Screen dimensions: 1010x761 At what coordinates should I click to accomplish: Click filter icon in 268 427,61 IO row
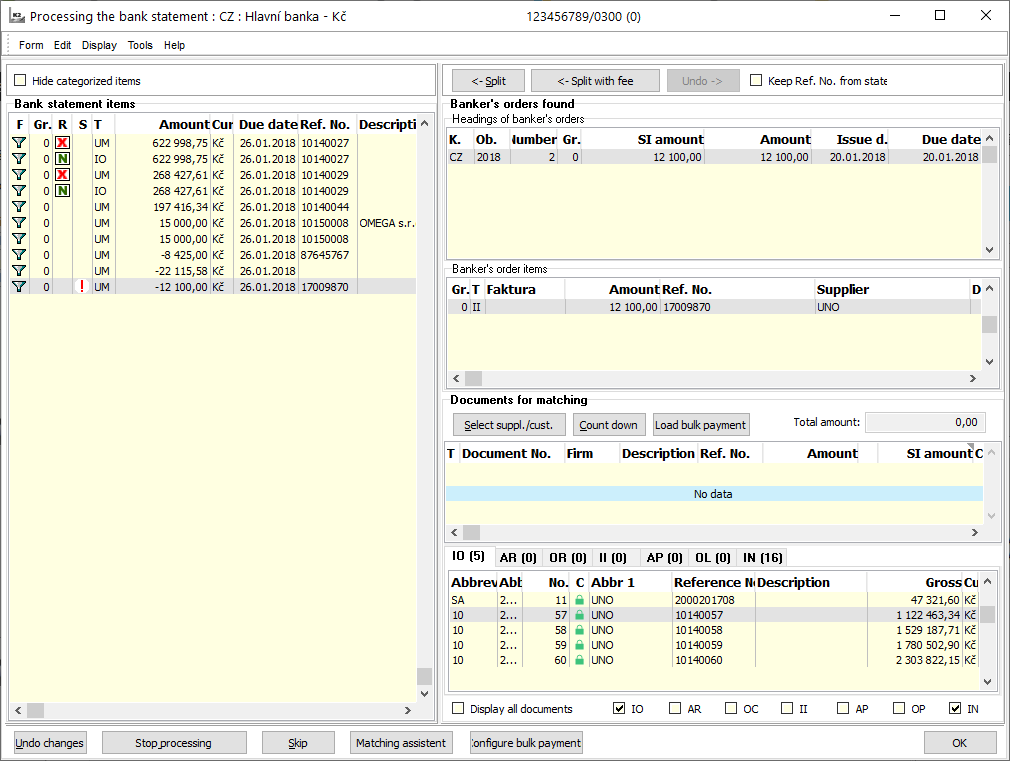19,191
